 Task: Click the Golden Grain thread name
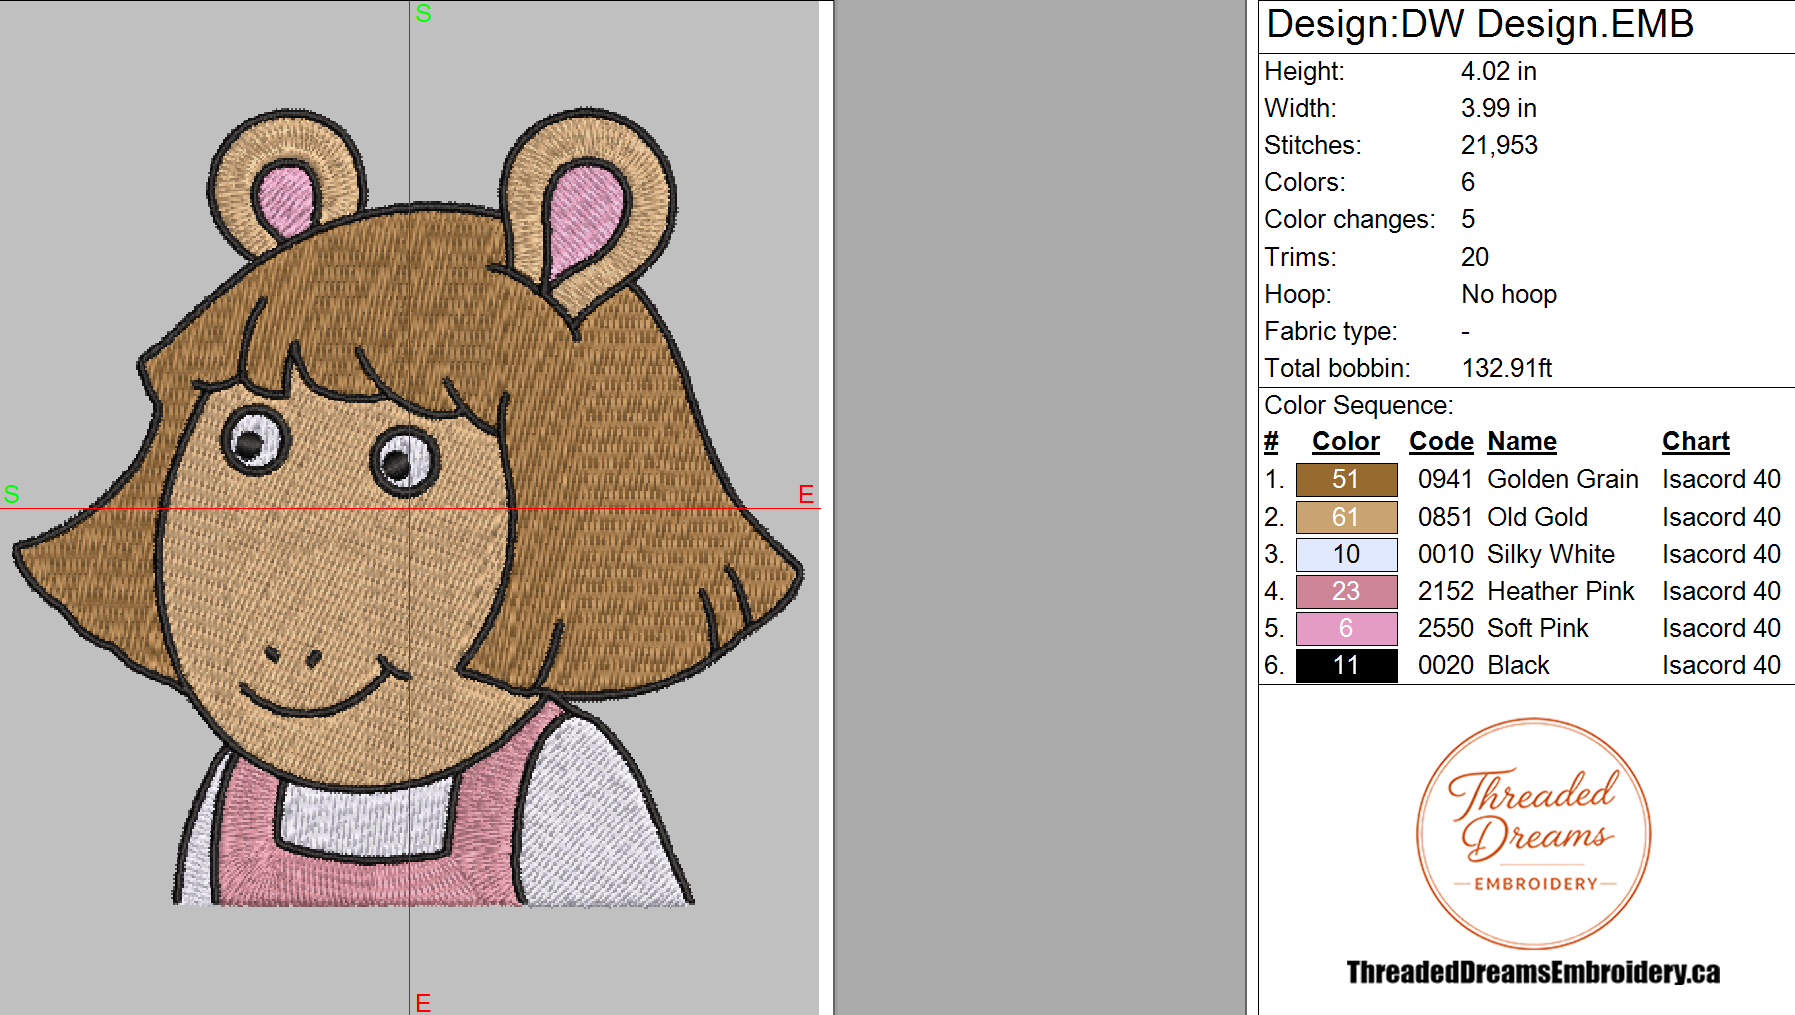[x=1563, y=479]
